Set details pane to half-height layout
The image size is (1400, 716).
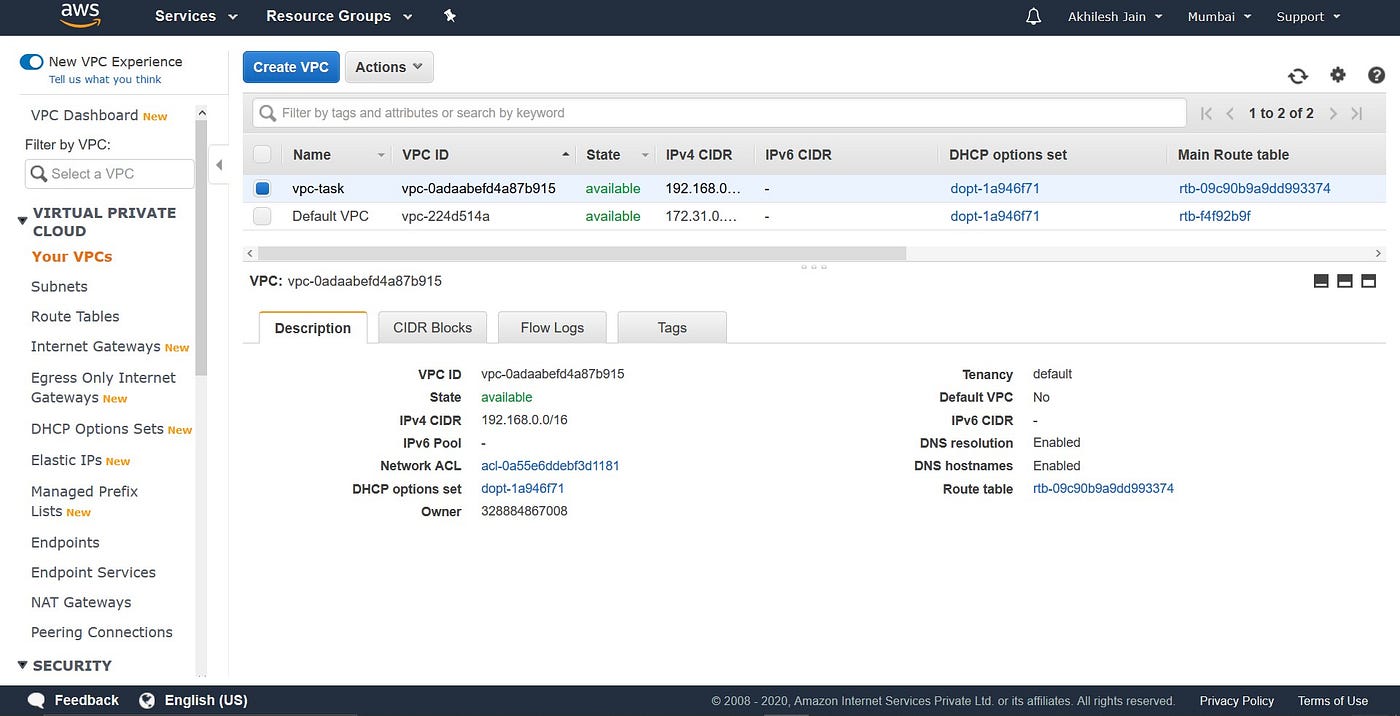point(1345,281)
